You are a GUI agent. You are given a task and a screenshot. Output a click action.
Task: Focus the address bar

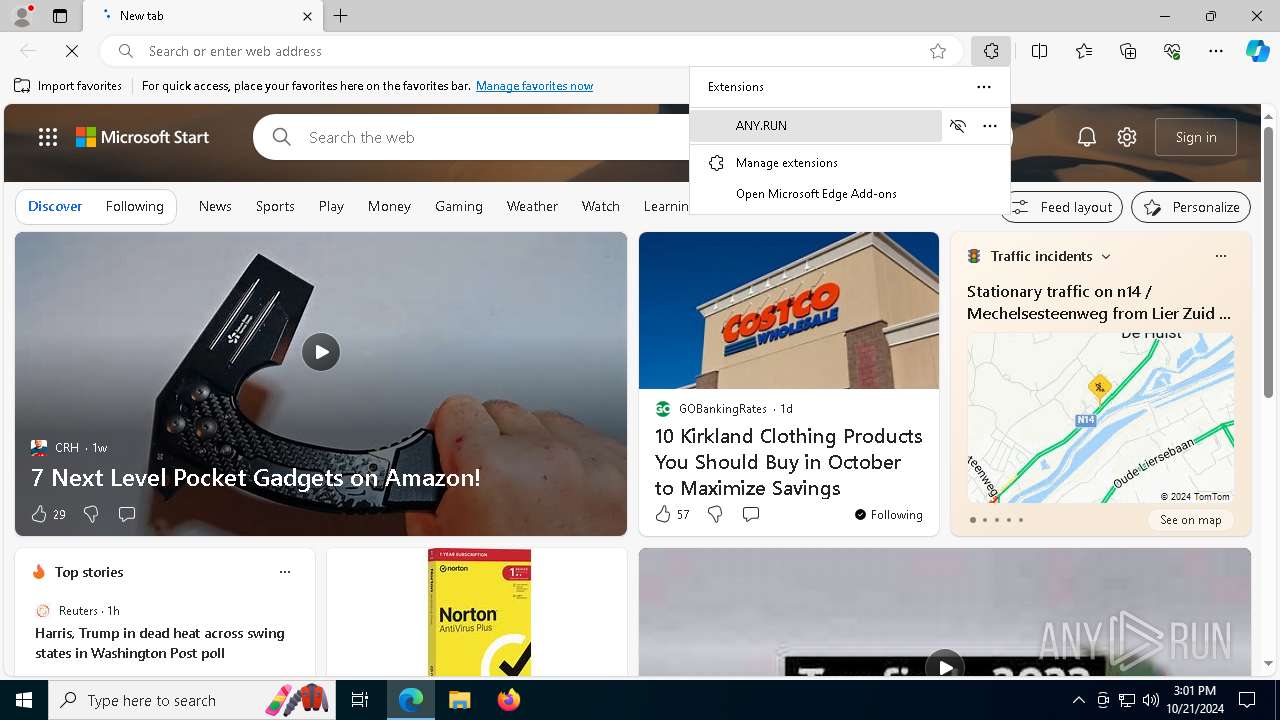(x=530, y=51)
